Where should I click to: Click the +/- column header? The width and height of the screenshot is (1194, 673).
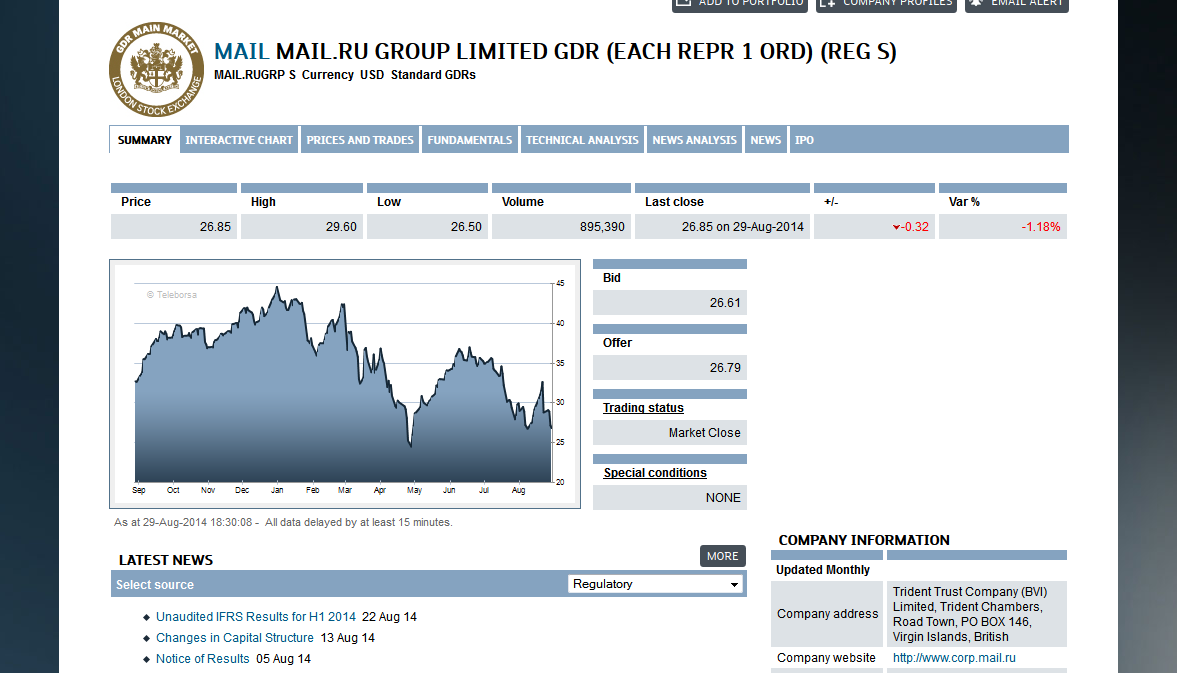[x=831, y=202]
